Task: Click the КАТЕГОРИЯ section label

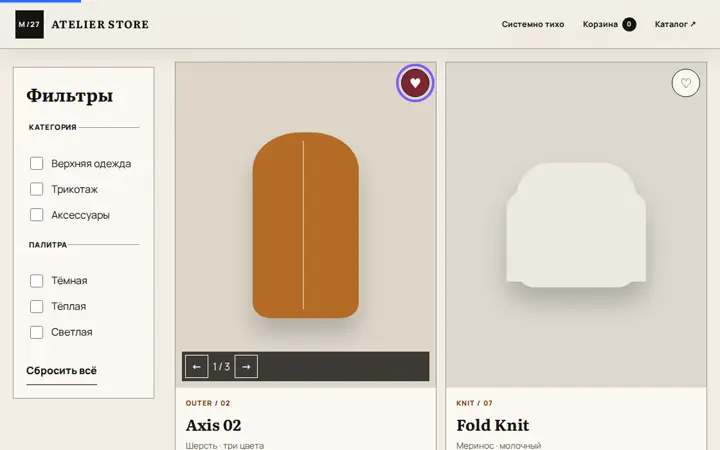Action: 53,127
